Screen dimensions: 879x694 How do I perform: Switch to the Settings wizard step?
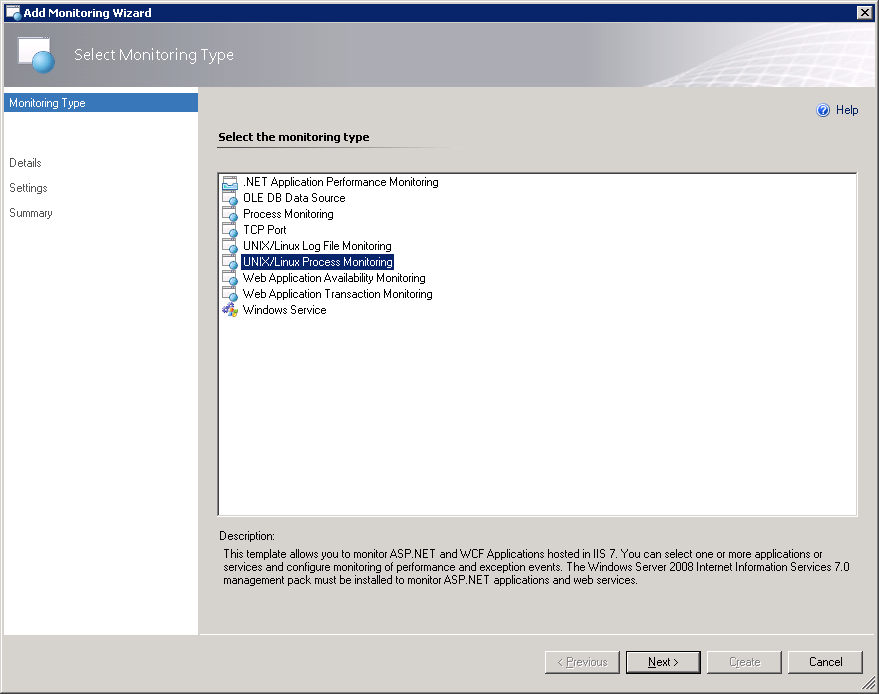point(28,188)
